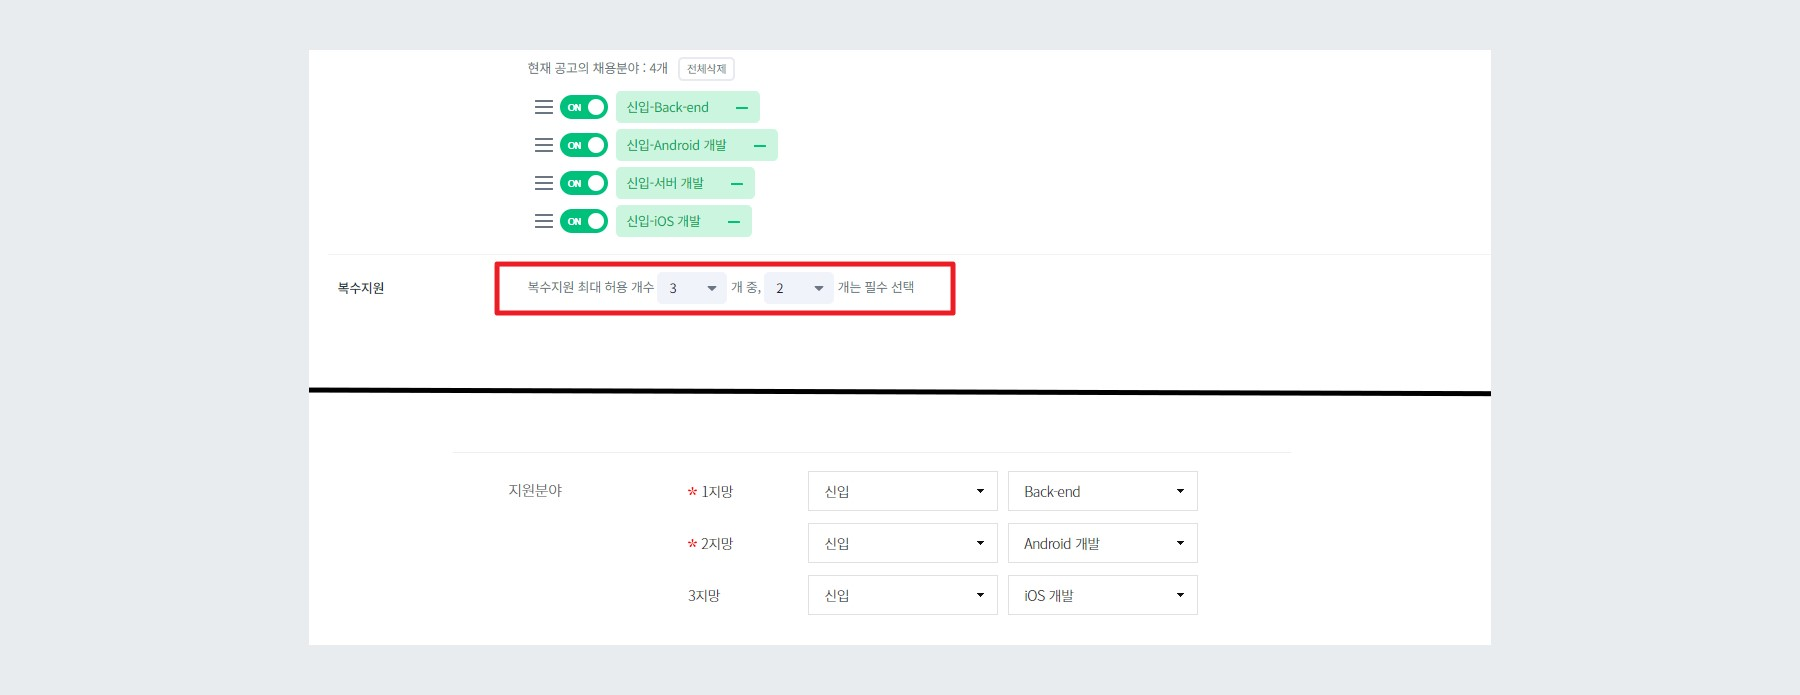Click the drag handle for 신입-iOS 개발
Viewport: 1800px width, 695px height.
coord(544,221)
